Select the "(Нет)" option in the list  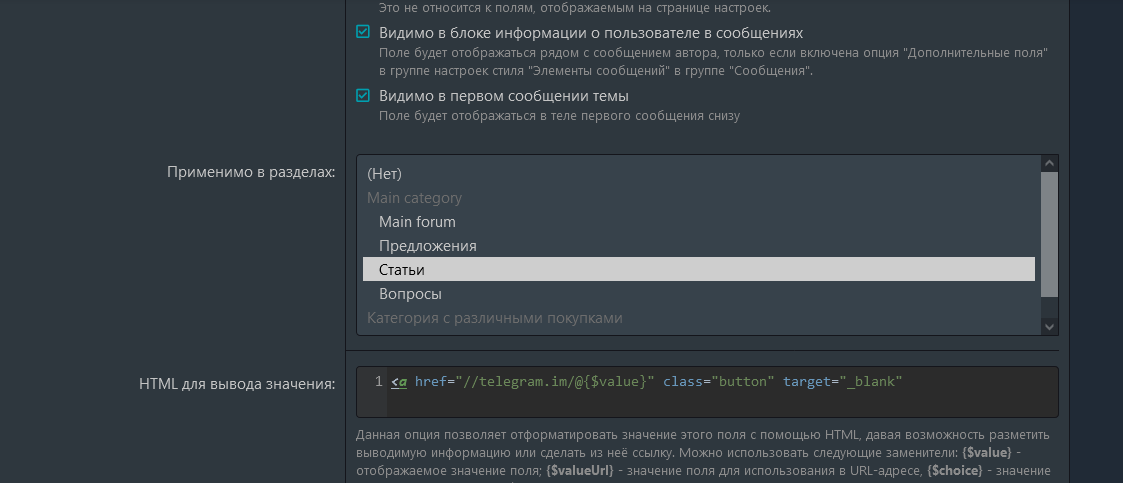[x=384, y=174]
